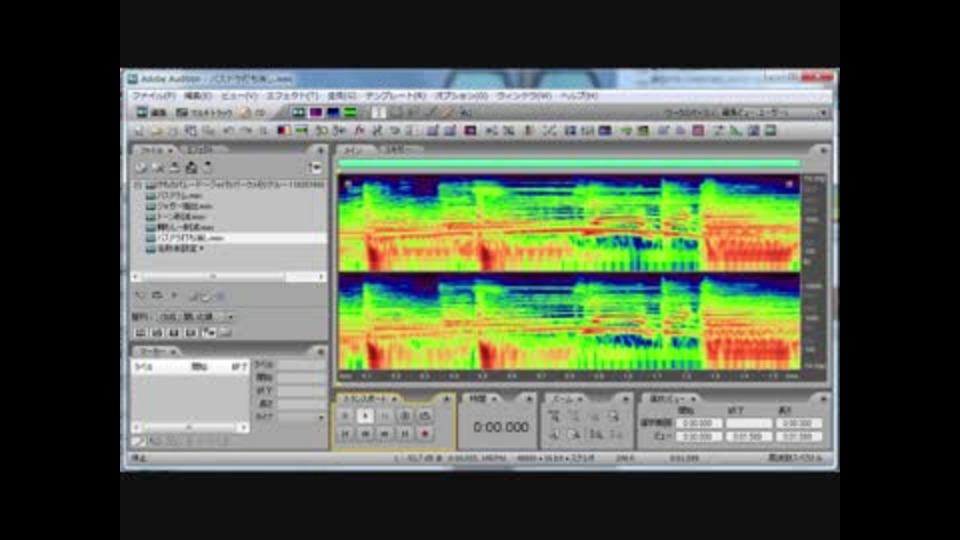Toggle Loop playback button in transport panel
This screenshot has width=960, height=540.
[x=425, y=416]
